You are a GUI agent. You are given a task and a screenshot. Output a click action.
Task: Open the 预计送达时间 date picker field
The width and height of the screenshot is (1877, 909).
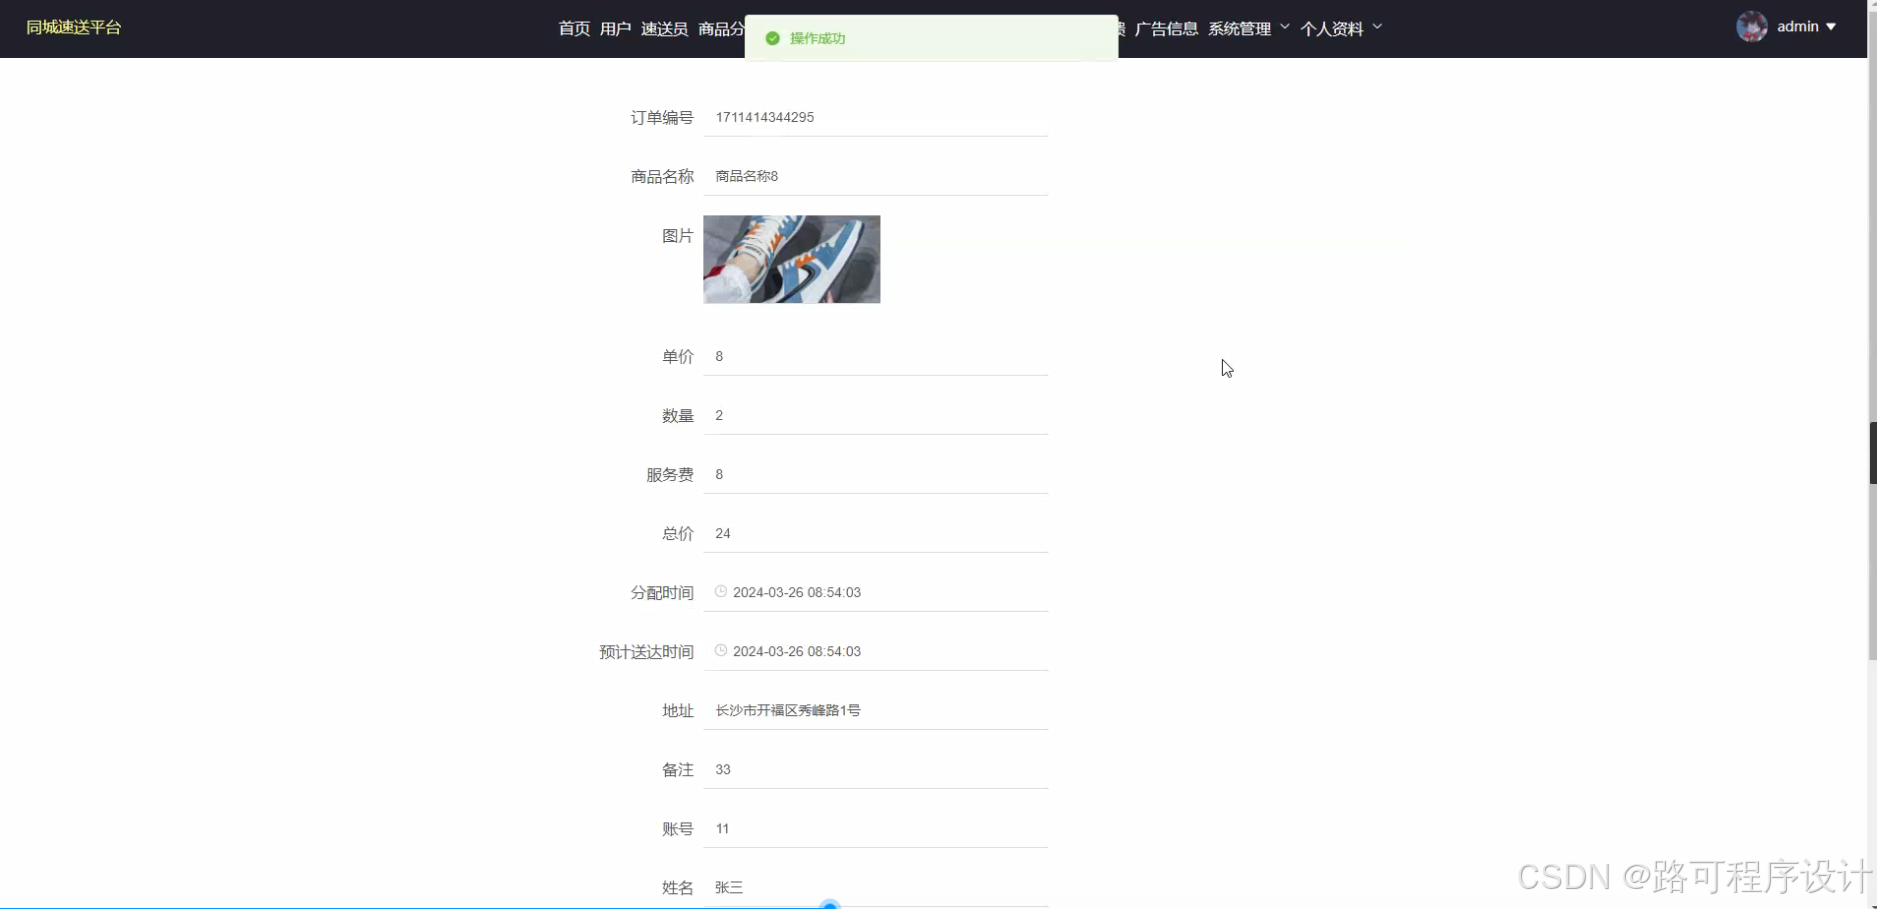point(875,651)
